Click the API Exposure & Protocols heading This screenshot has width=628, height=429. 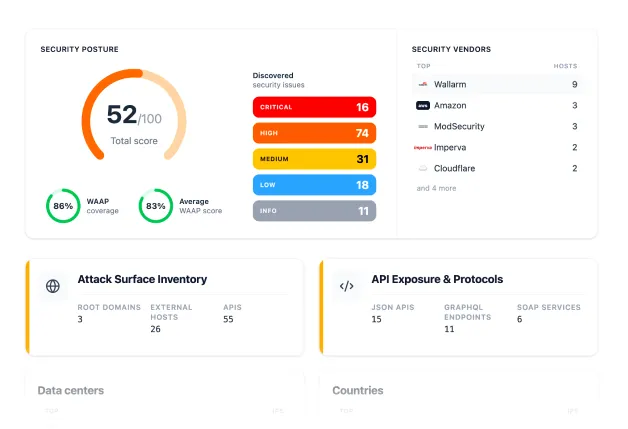[x=437, y=279]
